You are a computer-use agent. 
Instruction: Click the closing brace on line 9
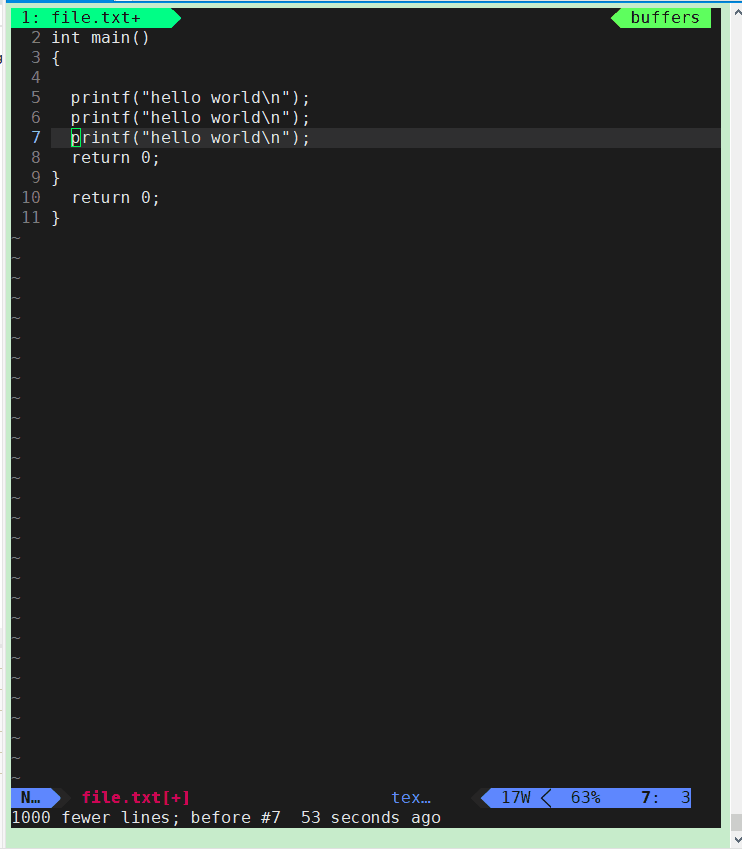pos(56,178)
